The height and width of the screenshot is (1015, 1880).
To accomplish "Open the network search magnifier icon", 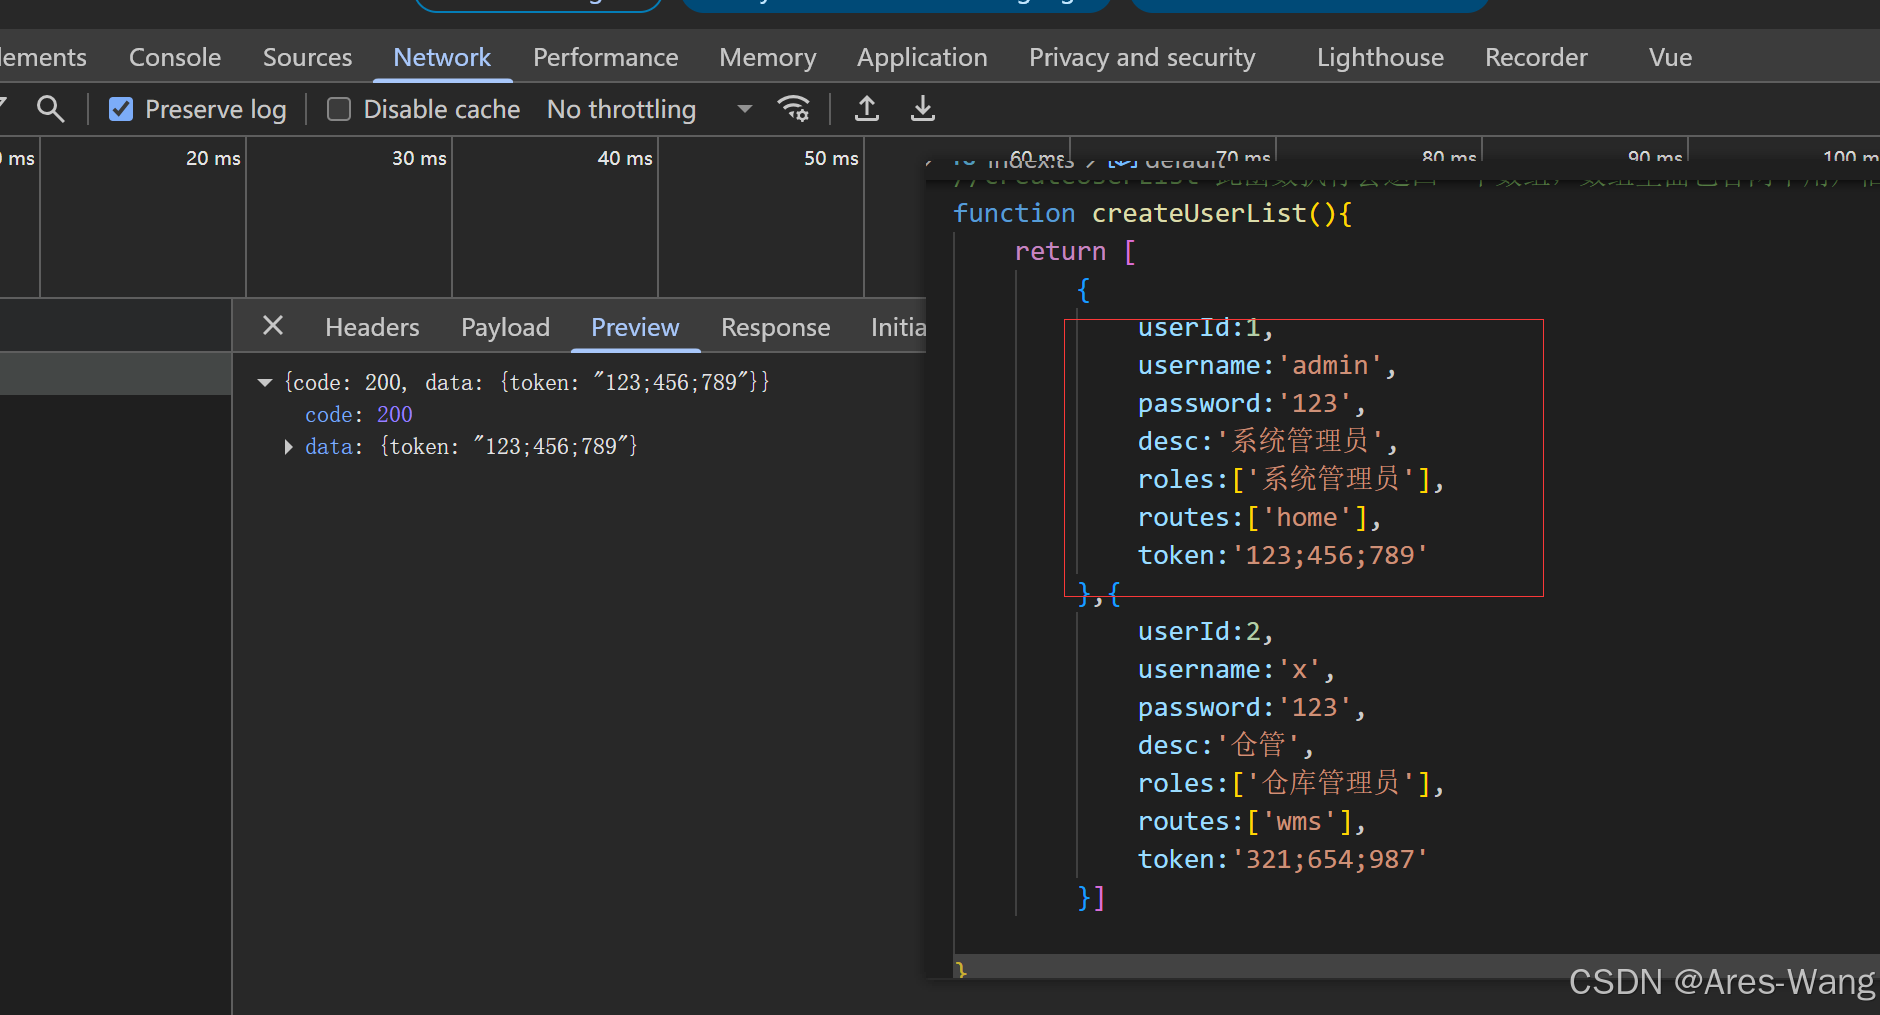I will click(50, 109).
